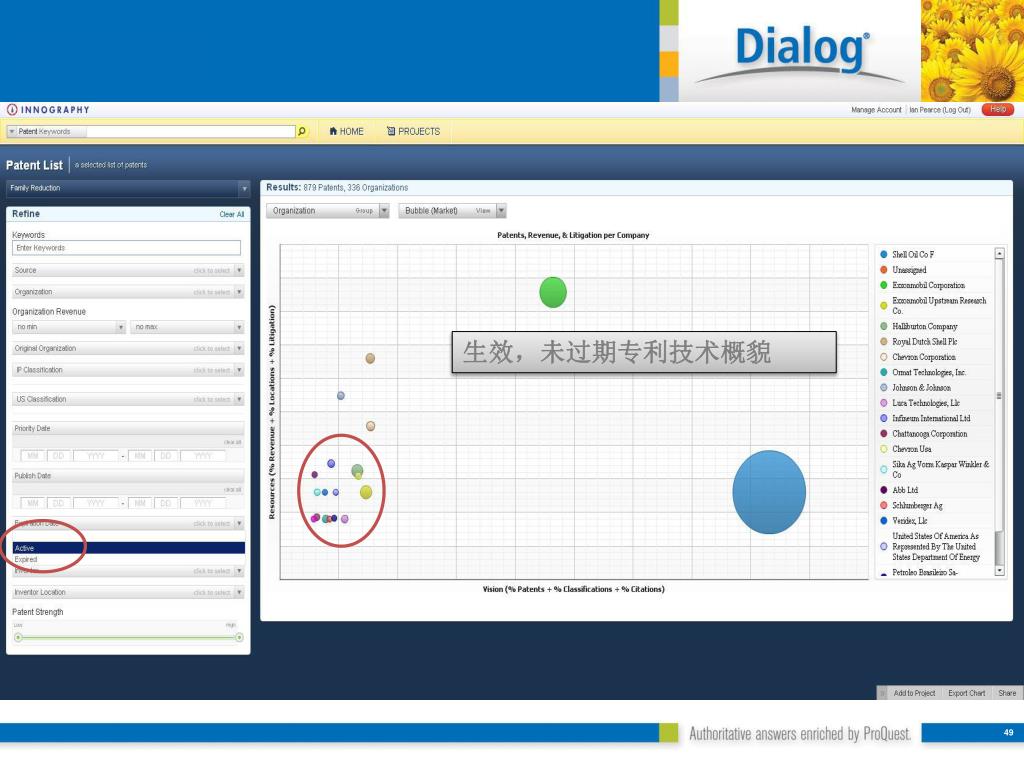Click the Share button
Screen dimensions: 1024x768
coord(1006,693)
